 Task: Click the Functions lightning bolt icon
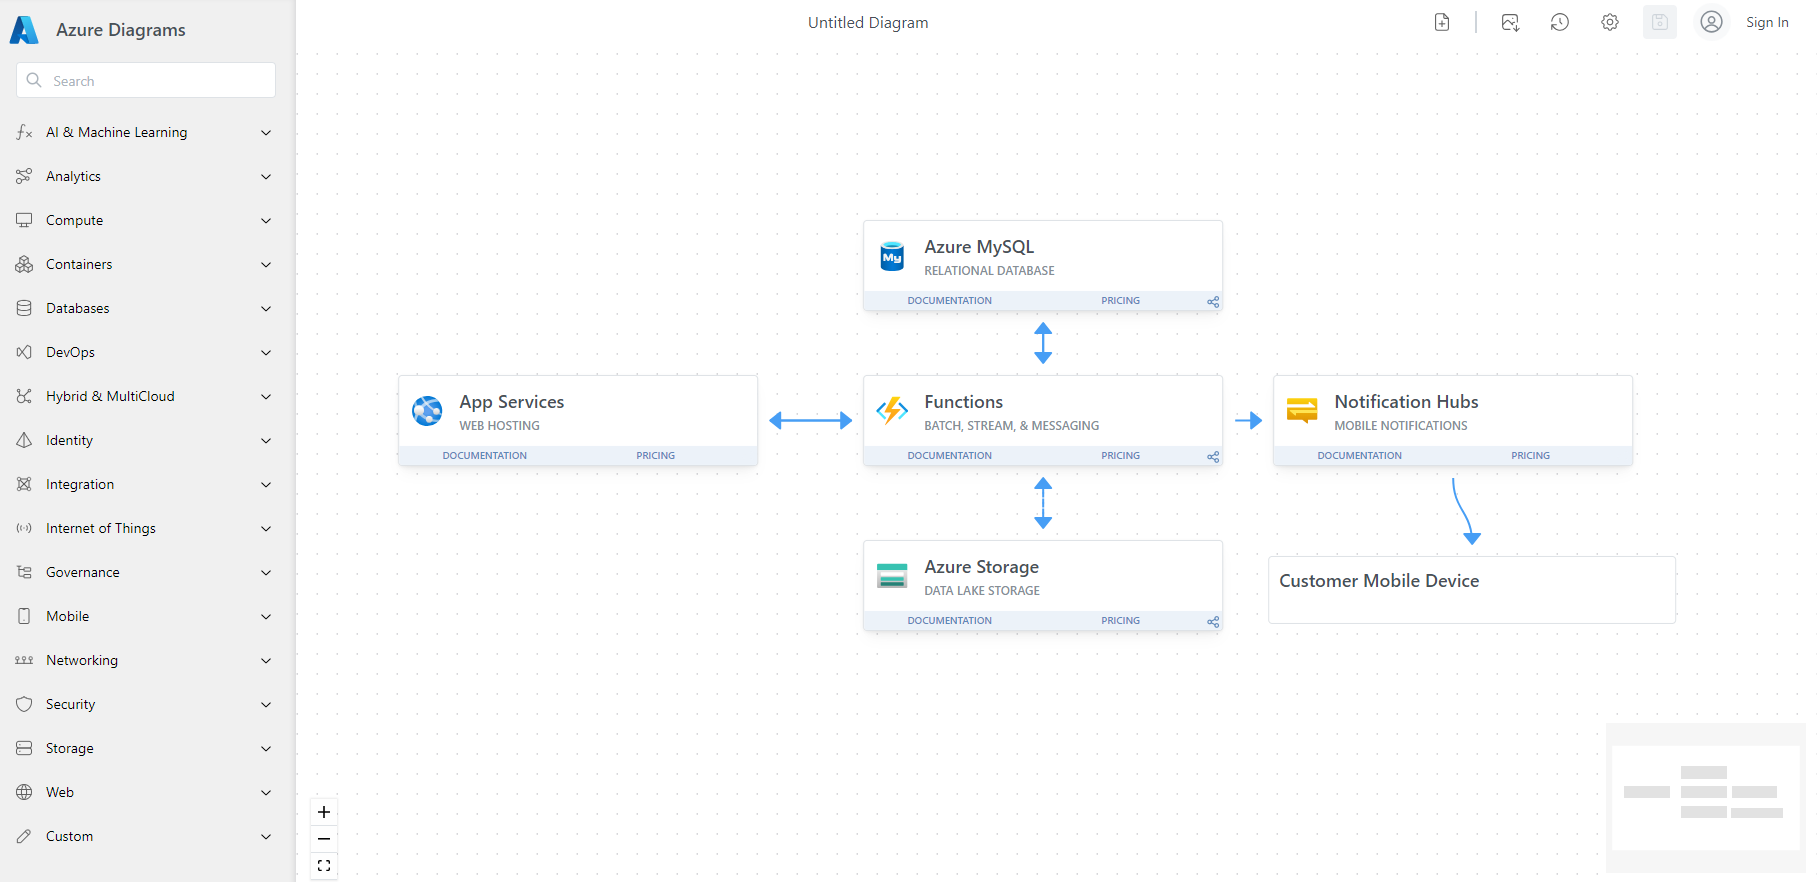tap(892, 411)
